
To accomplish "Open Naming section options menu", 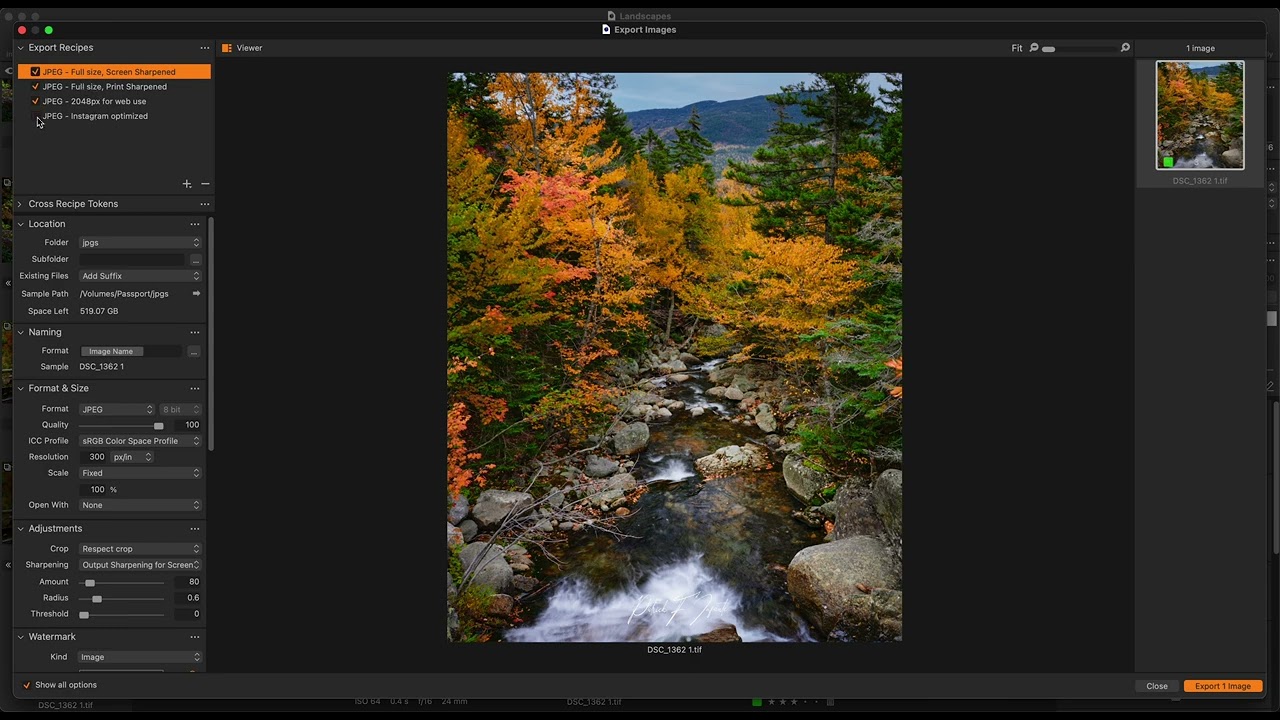I will [195, 332].
